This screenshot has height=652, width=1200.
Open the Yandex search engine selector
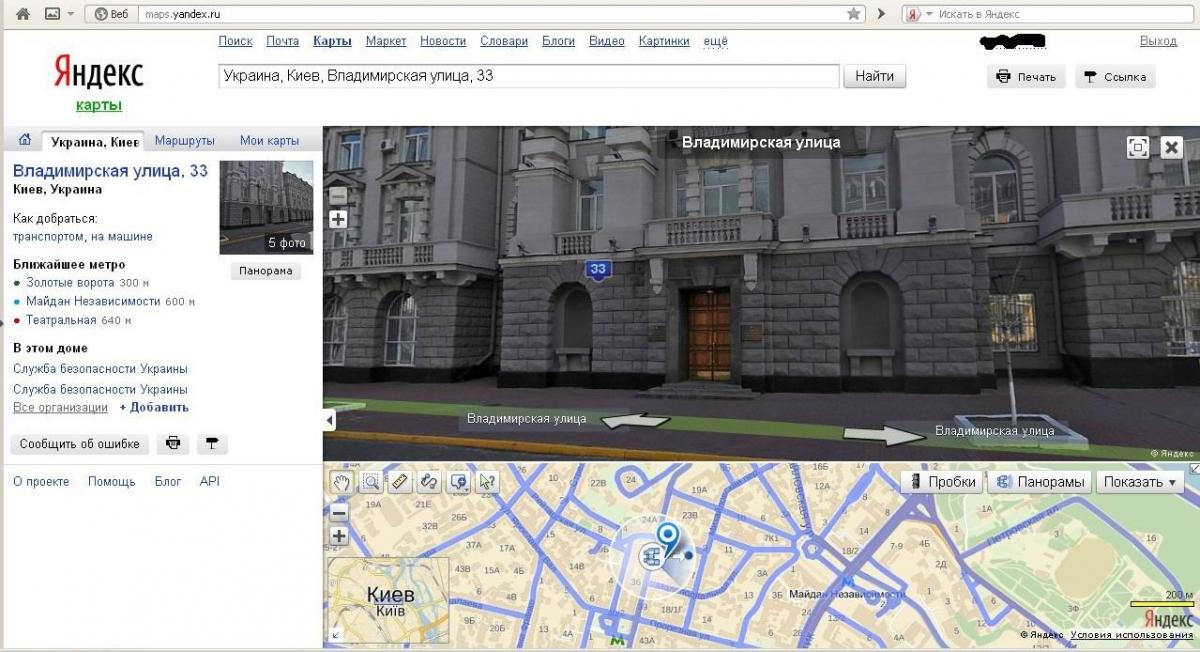pyautogui.click(x=918, y=14)
